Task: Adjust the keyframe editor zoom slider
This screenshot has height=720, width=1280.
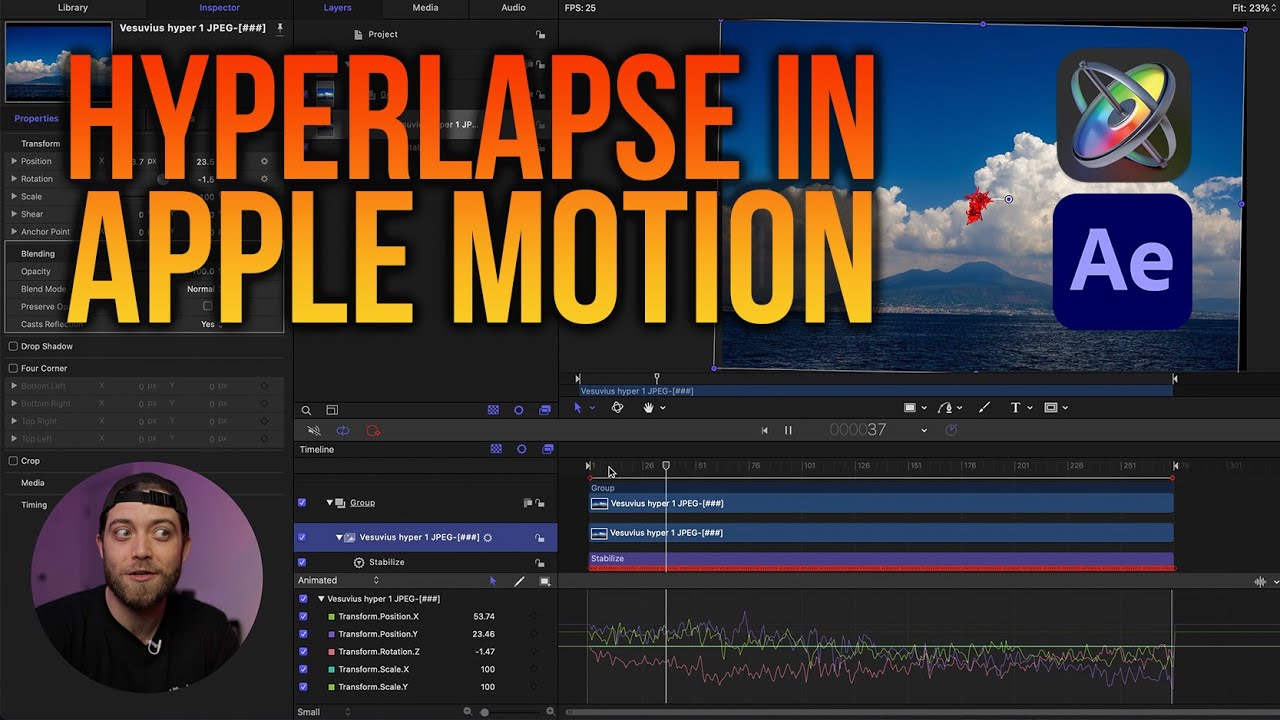Action: [485, 712]
